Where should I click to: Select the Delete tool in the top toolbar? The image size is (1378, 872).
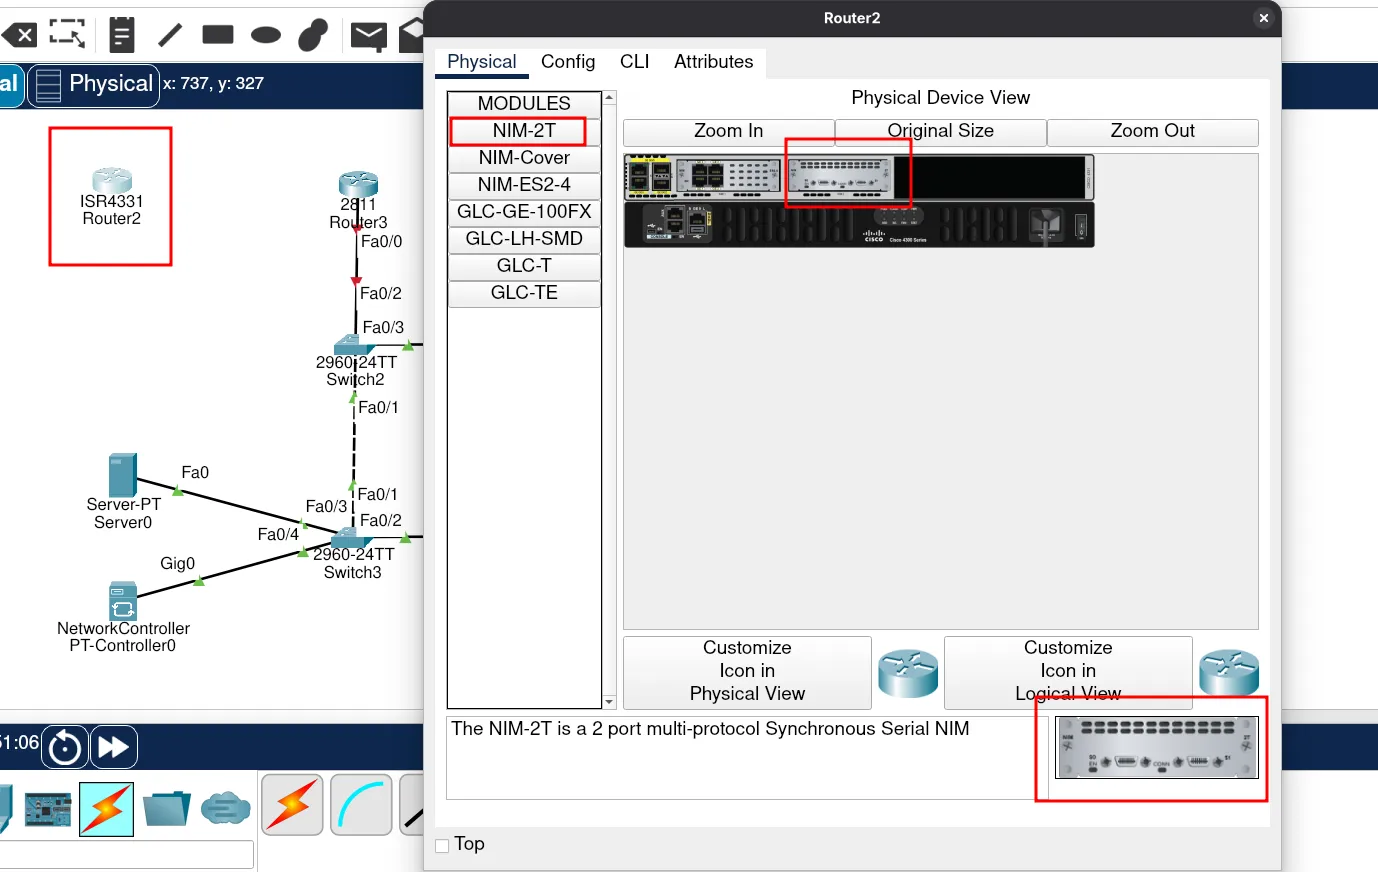click(19, 36)
